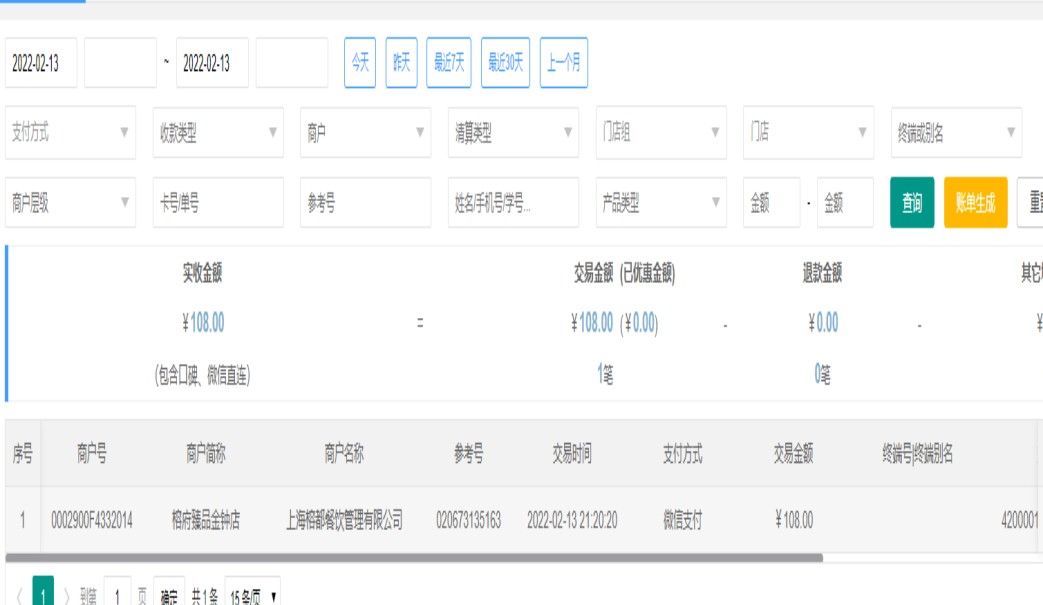The height and width of the screenshot is (605, 1043).
Task: Open the 15条/页 page size selector
Action: coord(252,596)
